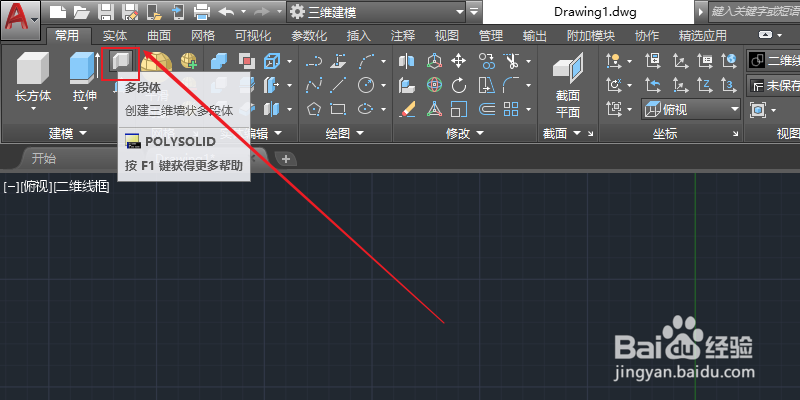Select the Array tool grid icon
The image size is (800, 400).
pos(511,109)
